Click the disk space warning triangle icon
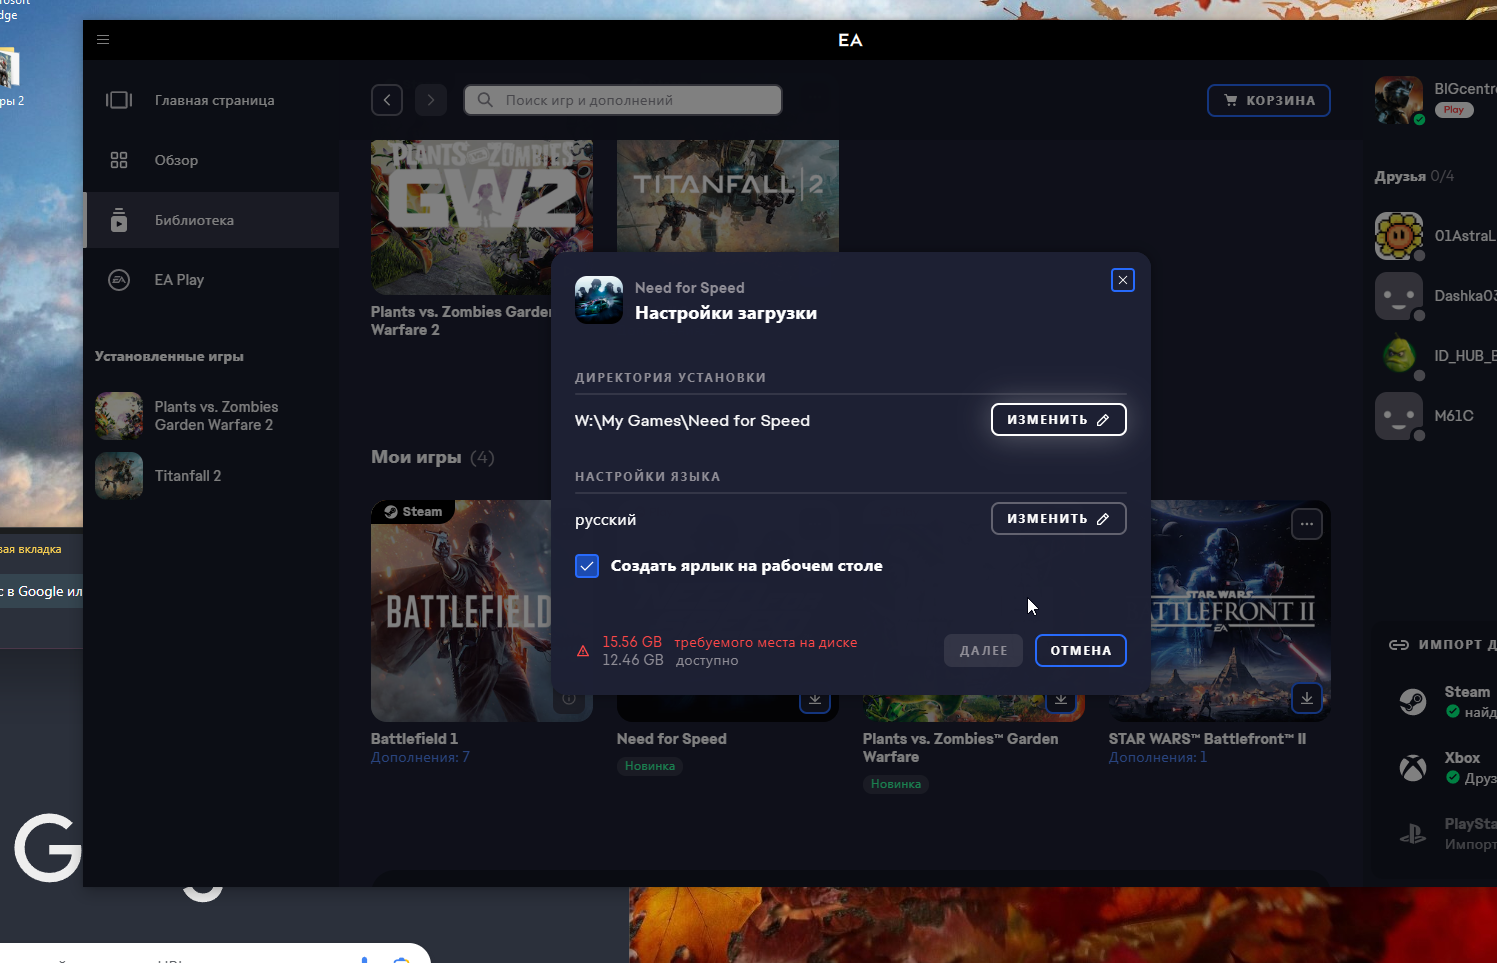 [x=583, y=651]
